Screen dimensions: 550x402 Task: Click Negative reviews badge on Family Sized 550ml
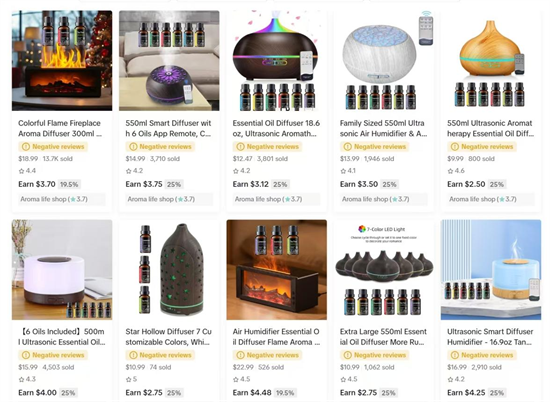pyautogui.click(x=374, y=147)
